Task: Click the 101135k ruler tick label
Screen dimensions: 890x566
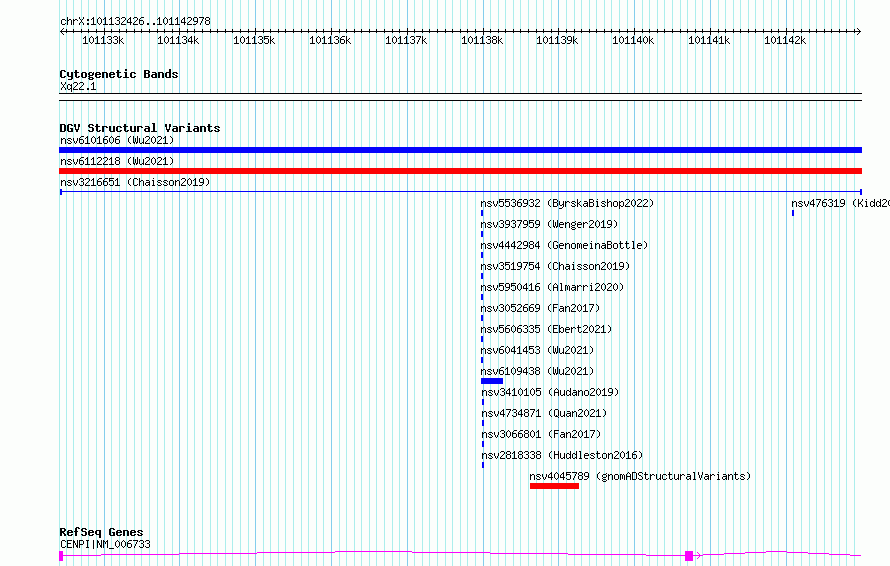Action: tap(254, 40)
